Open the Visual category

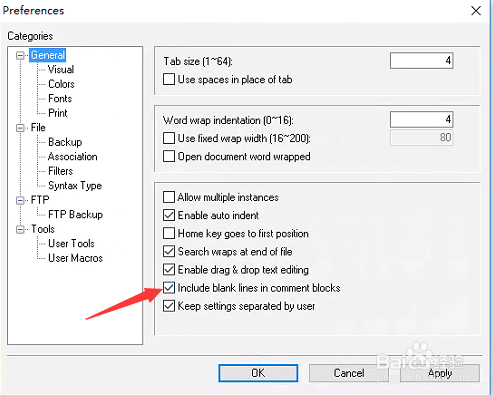coord(61,69)
